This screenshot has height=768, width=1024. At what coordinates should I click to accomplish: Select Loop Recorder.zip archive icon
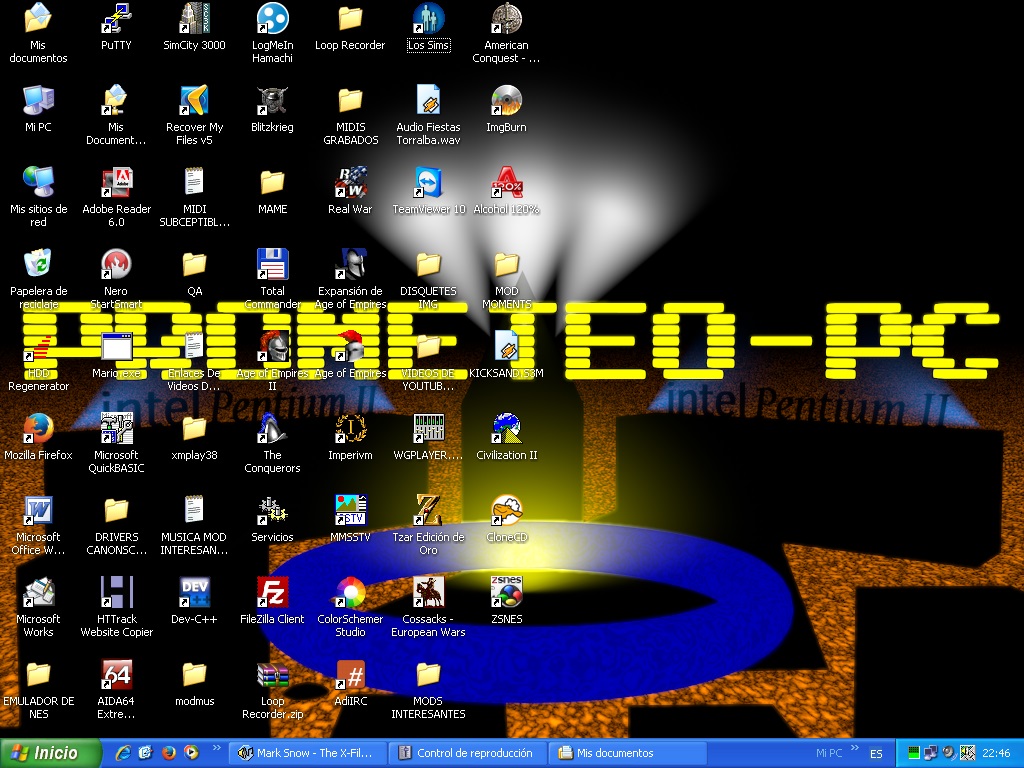(x=272, y=690)
